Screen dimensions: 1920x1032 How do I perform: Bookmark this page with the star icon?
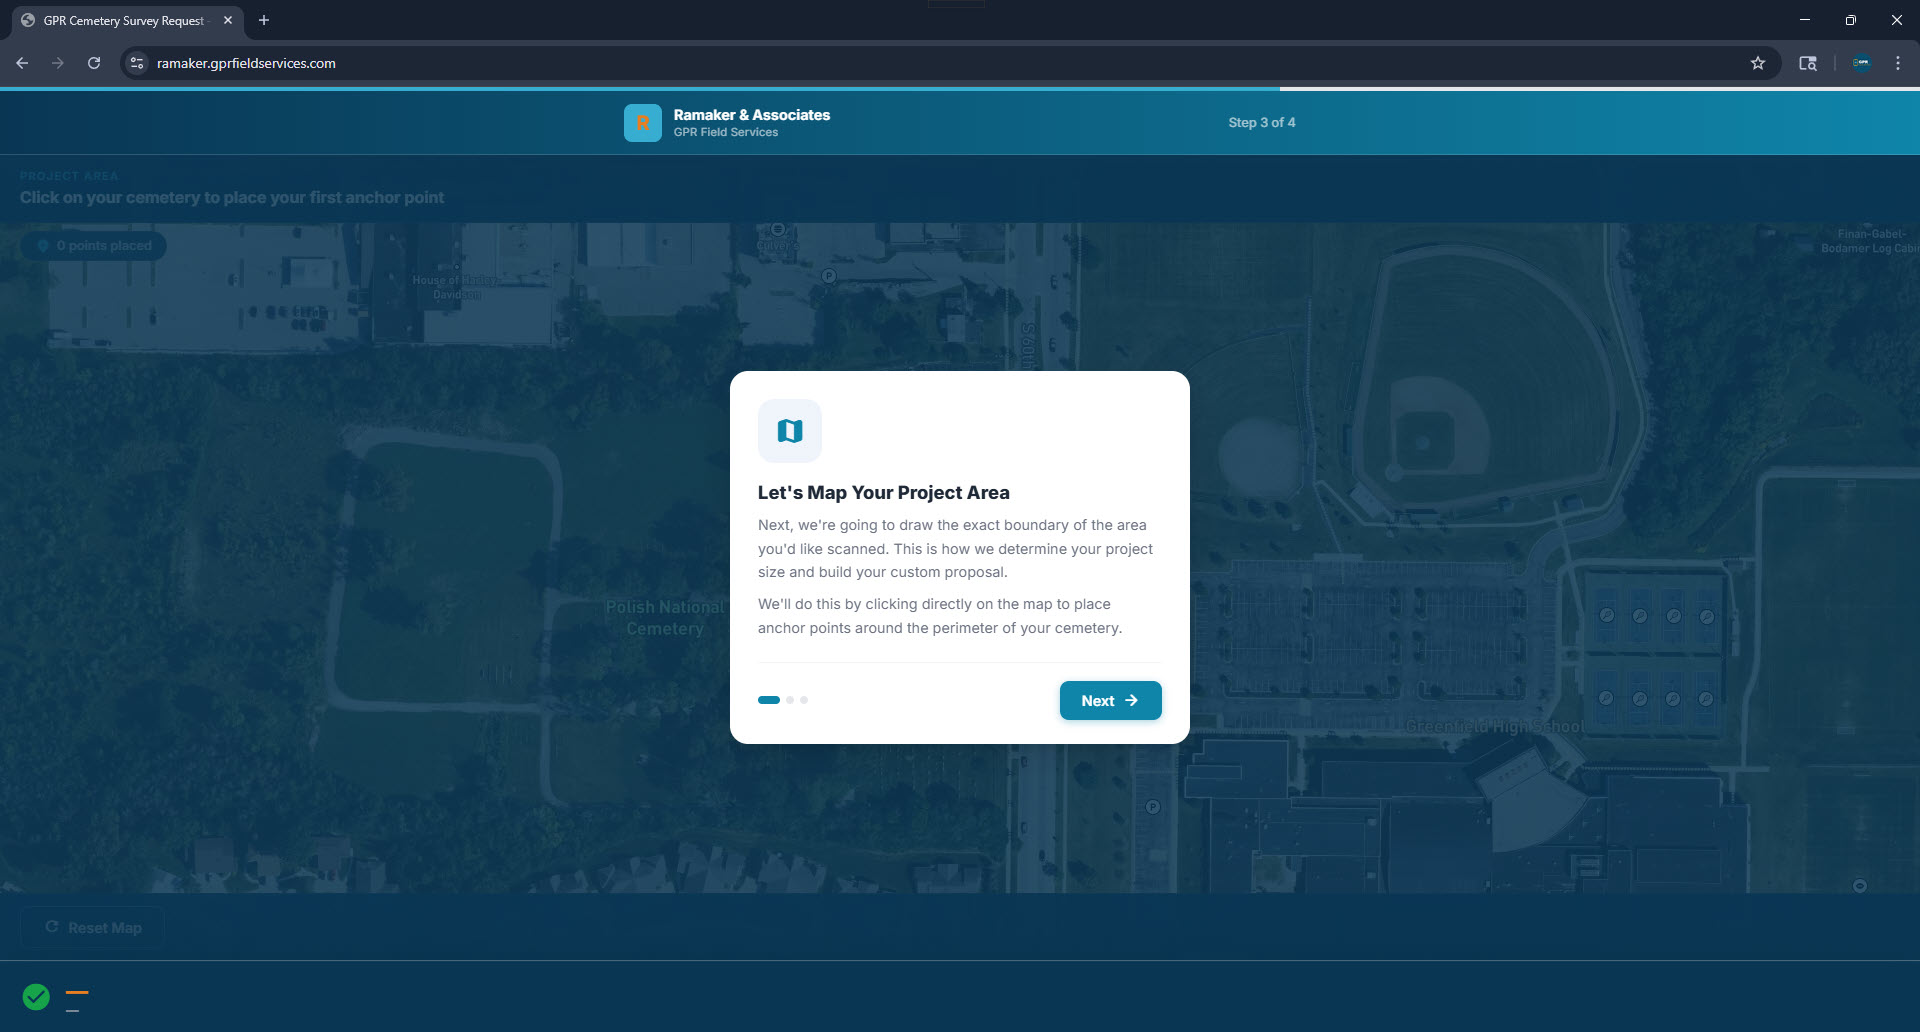pyautogui.click(x=1757, y=63)
